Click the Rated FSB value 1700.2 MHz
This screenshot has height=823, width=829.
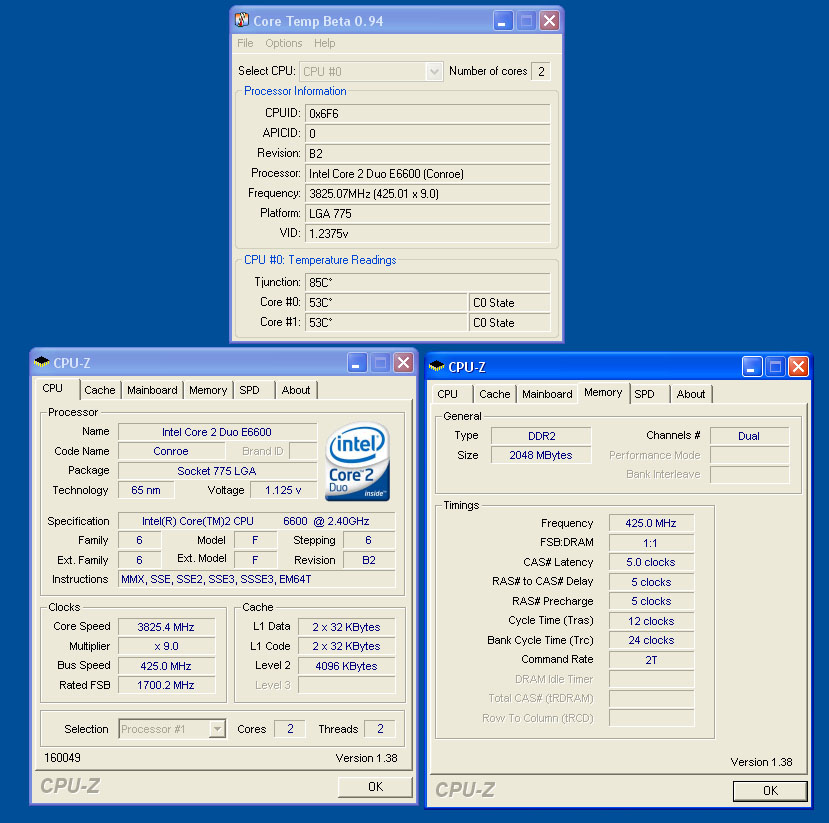tap(167, 685)
